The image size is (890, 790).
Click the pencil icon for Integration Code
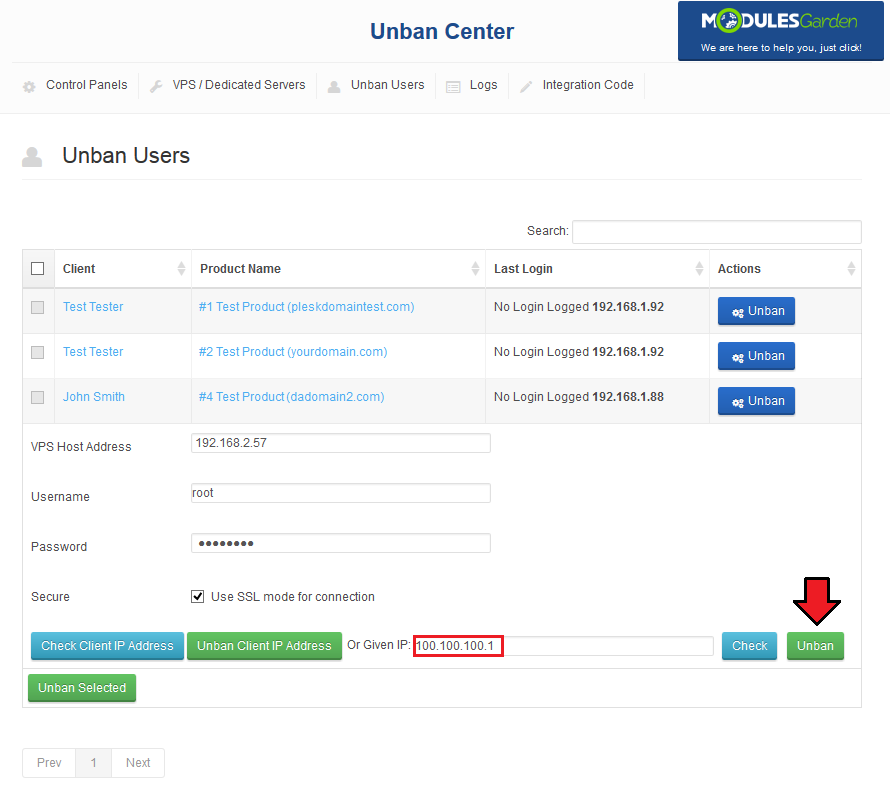coord(526,87)
